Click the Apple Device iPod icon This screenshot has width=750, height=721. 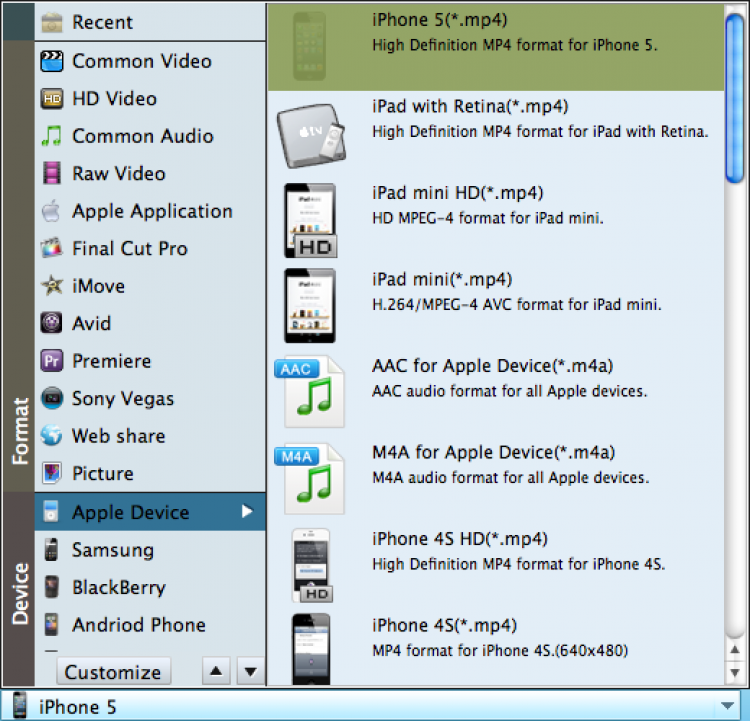51,511
